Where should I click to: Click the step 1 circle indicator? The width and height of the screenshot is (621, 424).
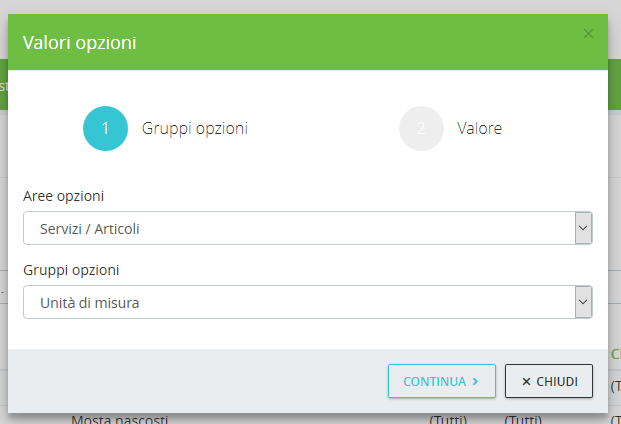105,128
